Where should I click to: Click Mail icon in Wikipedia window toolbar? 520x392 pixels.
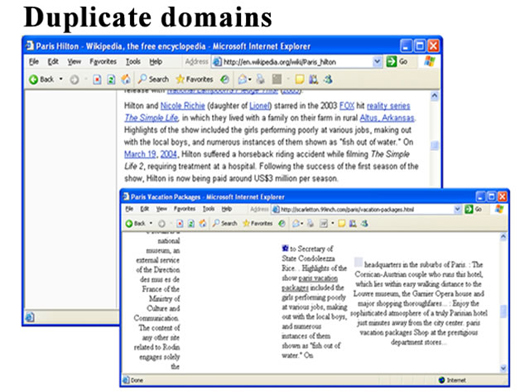243,79
